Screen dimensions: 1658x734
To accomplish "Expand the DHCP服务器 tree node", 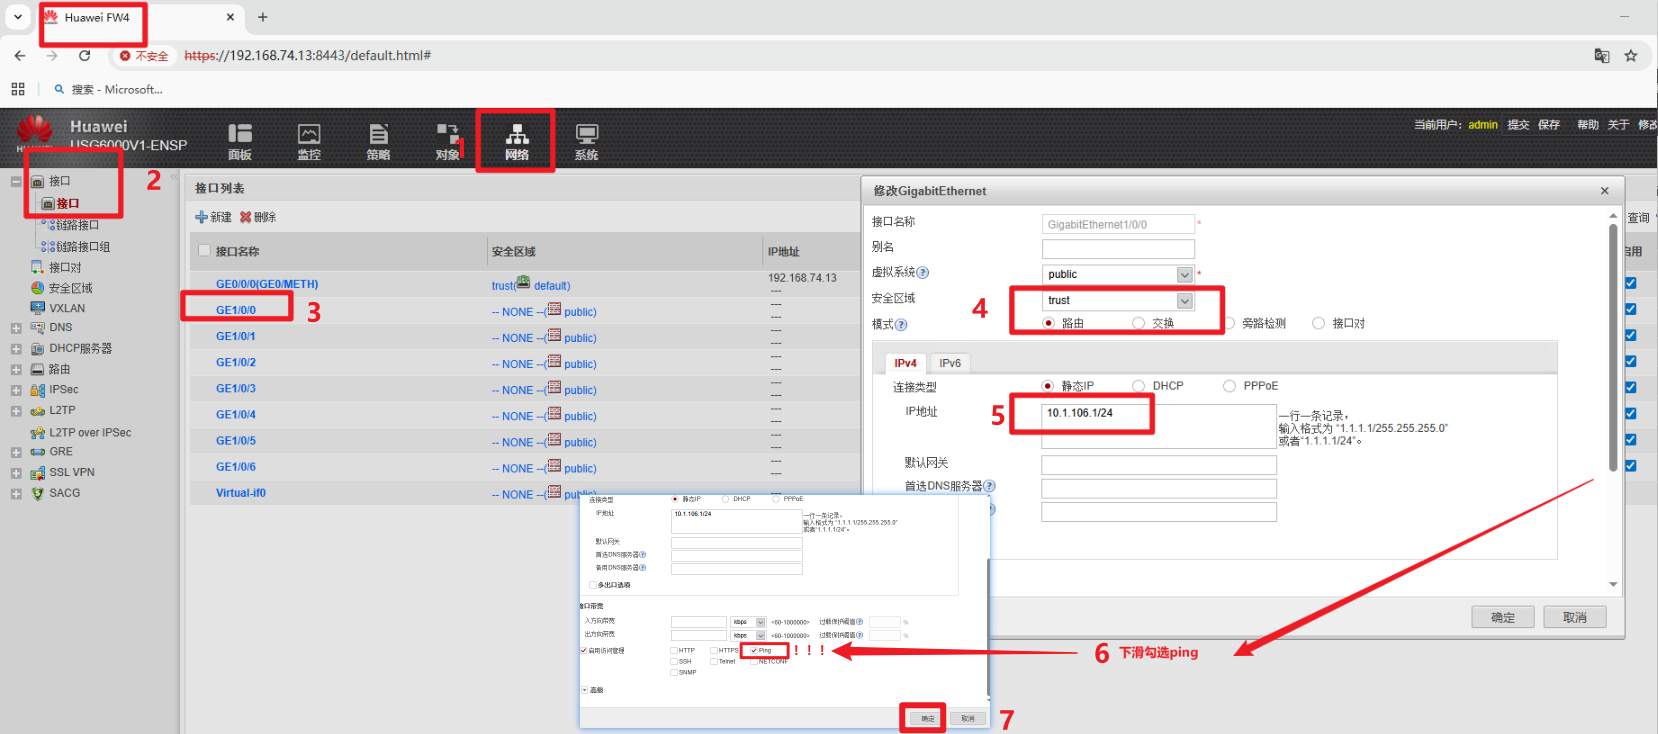I will coord(16,349).
